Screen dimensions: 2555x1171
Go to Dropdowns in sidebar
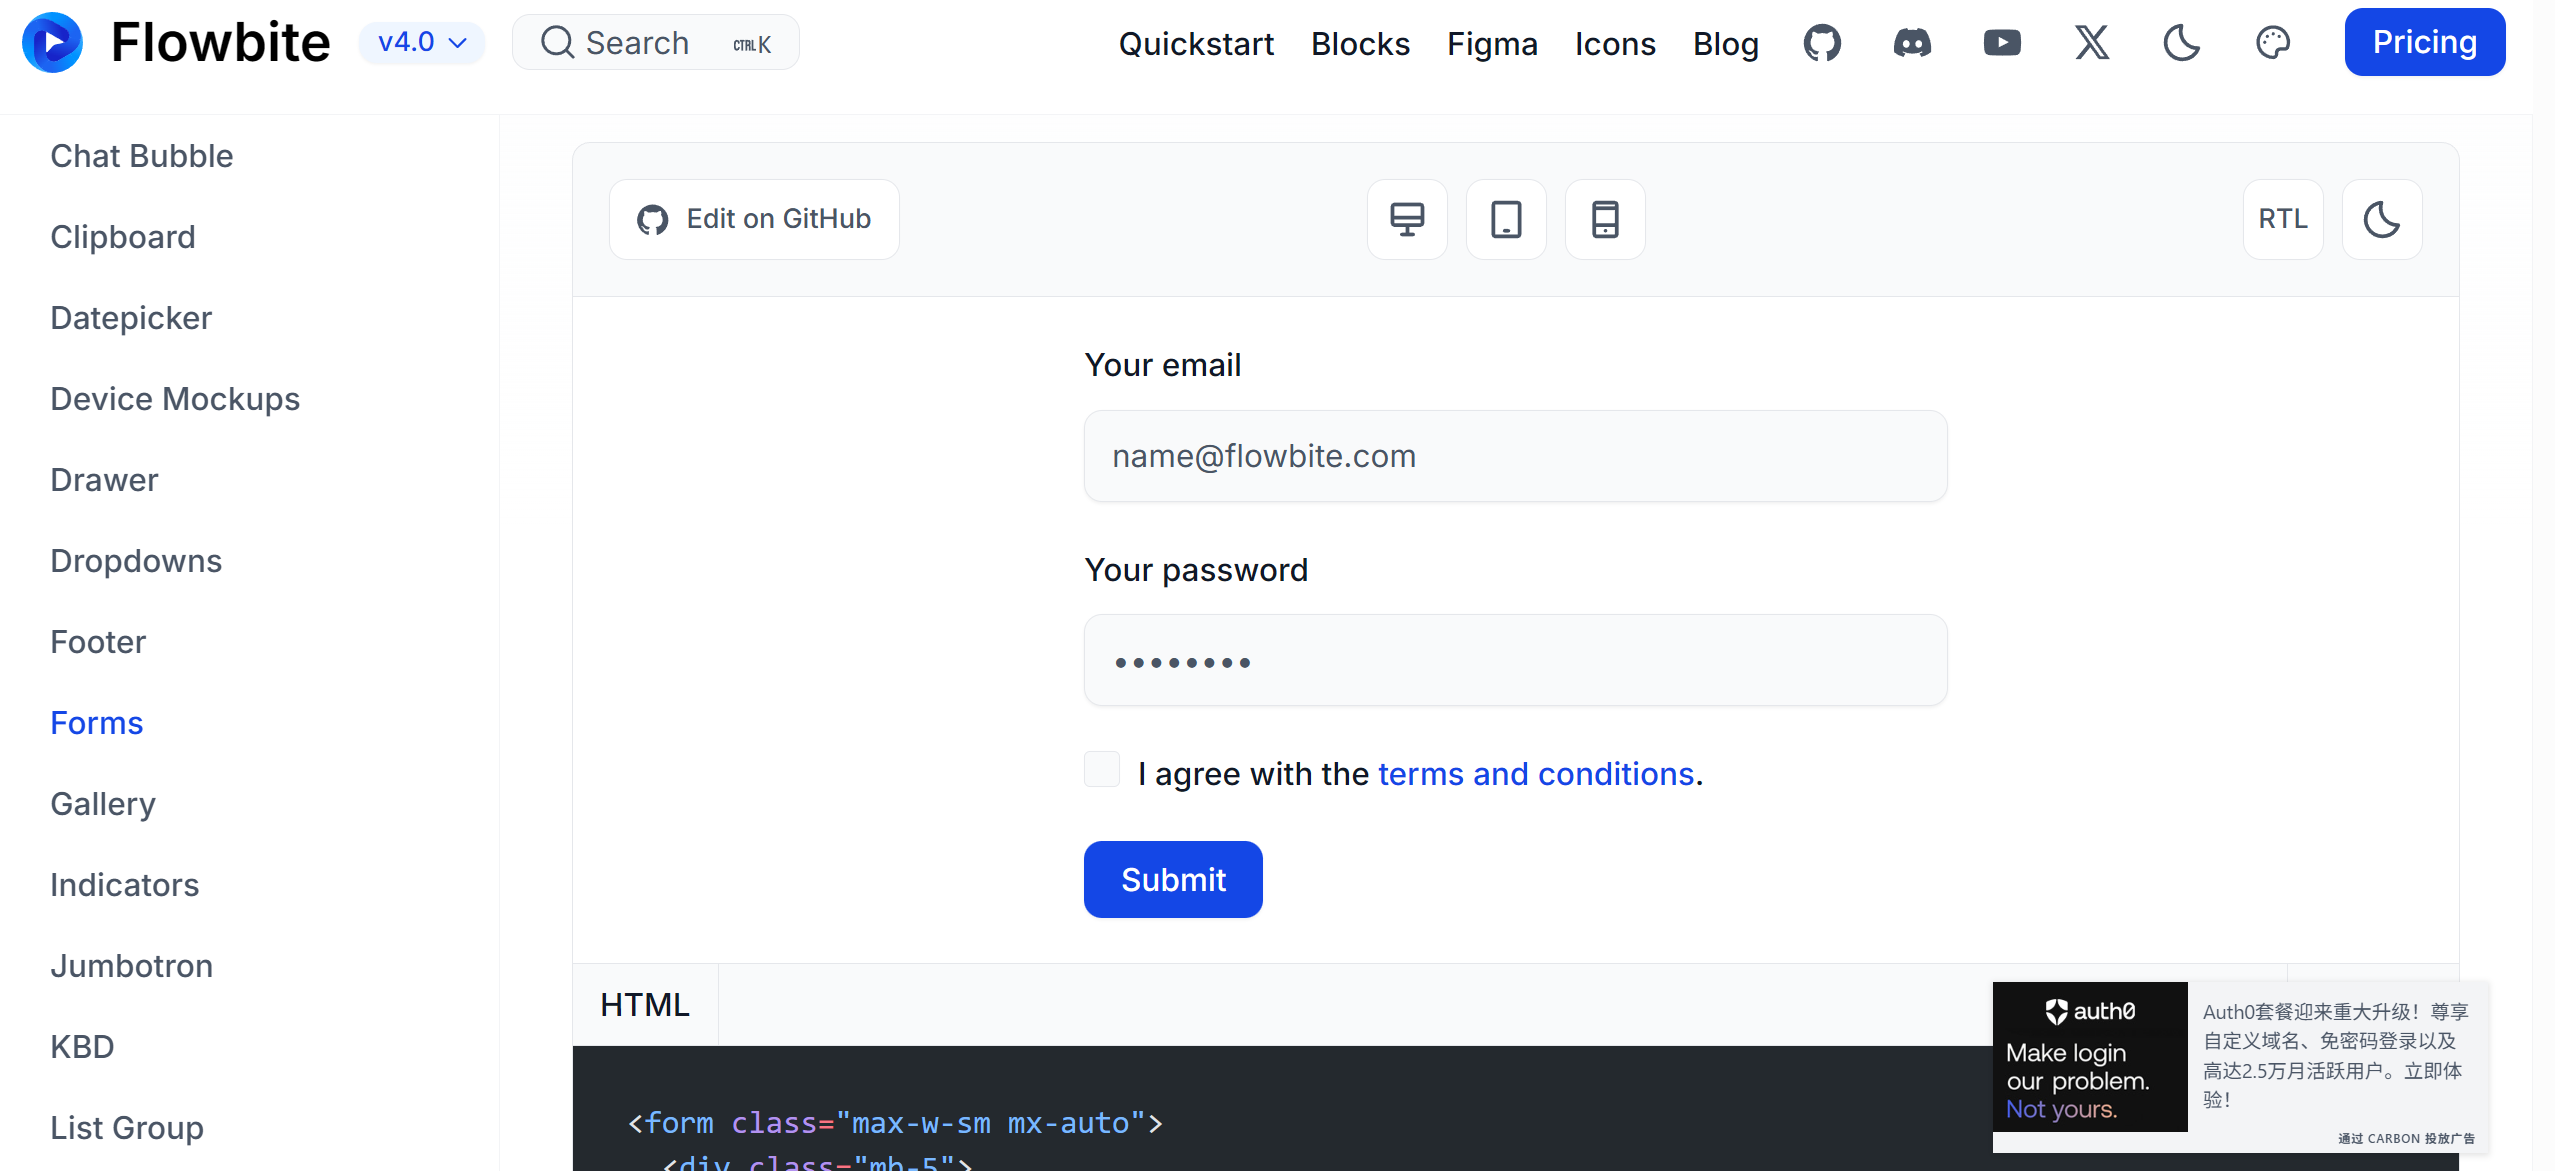pos(136,561)
